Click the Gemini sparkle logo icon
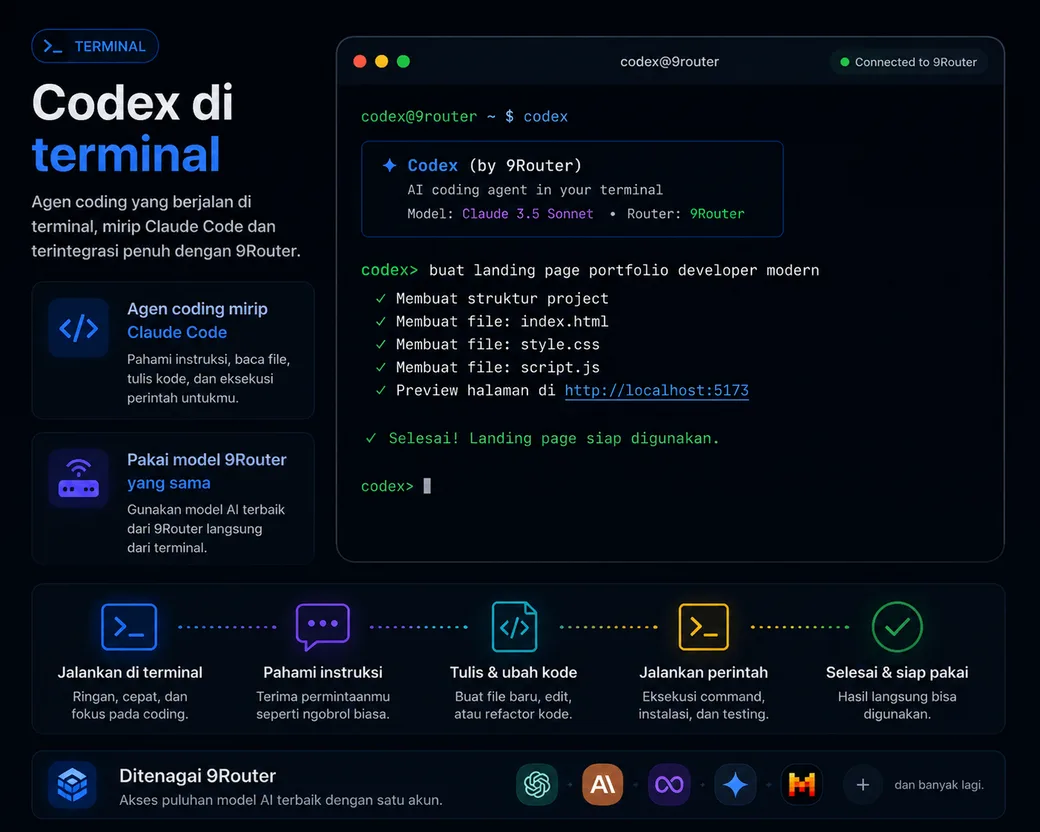Viewport: 1040px width, 832px height. pos(735,785)
